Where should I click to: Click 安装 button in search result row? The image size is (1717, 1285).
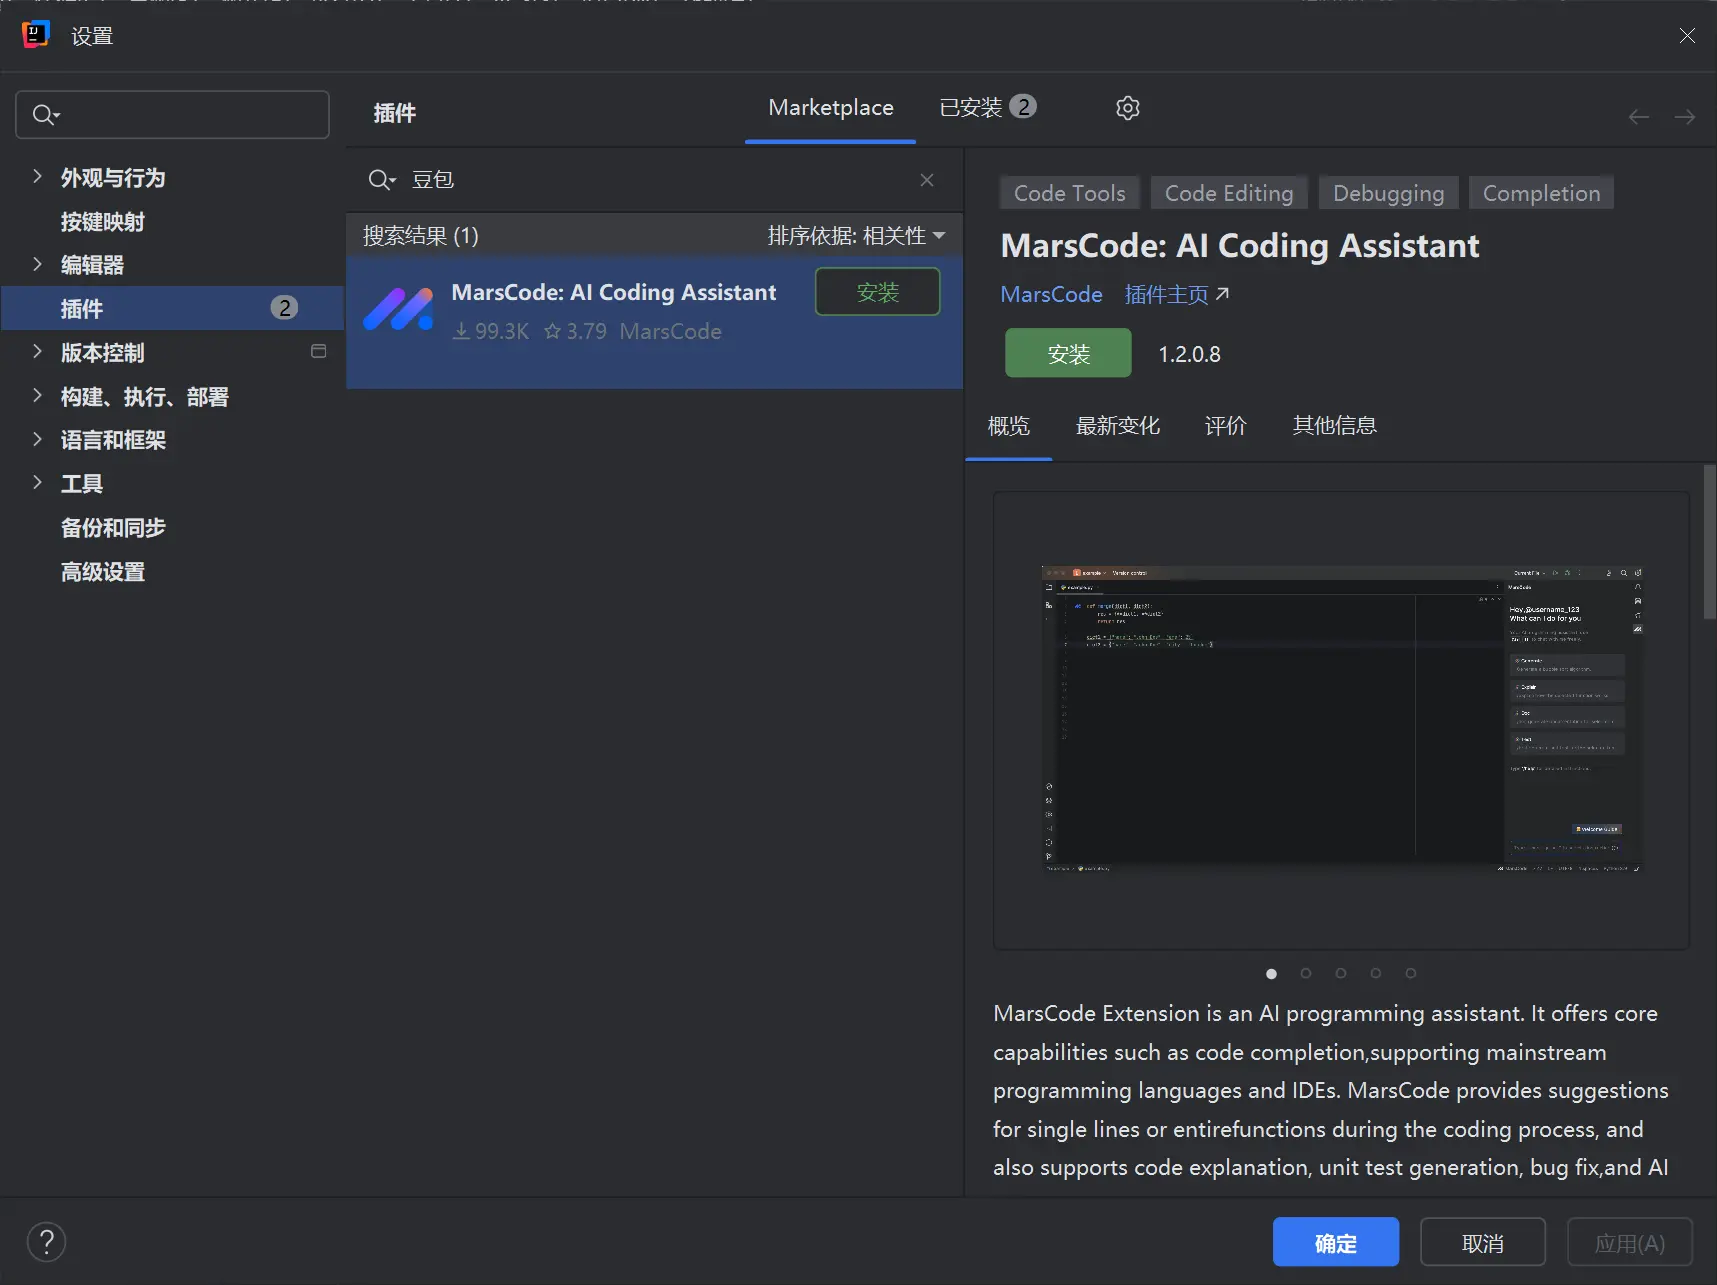[x=878, y=292]
